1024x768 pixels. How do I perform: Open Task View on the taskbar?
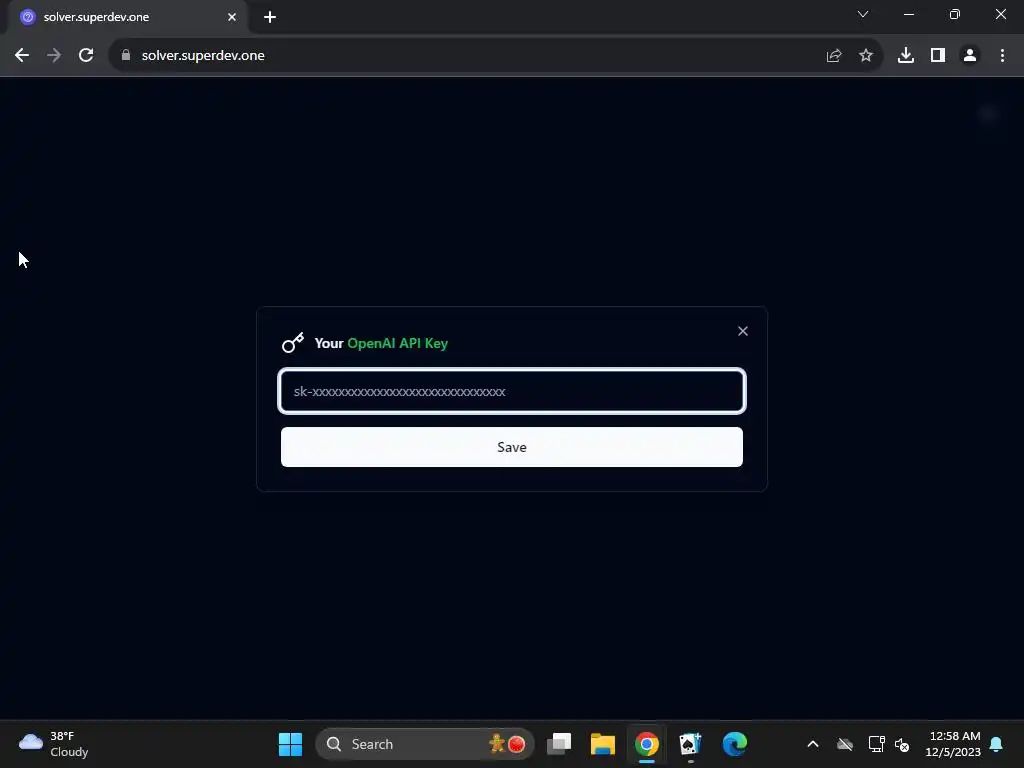coord(559,744)
